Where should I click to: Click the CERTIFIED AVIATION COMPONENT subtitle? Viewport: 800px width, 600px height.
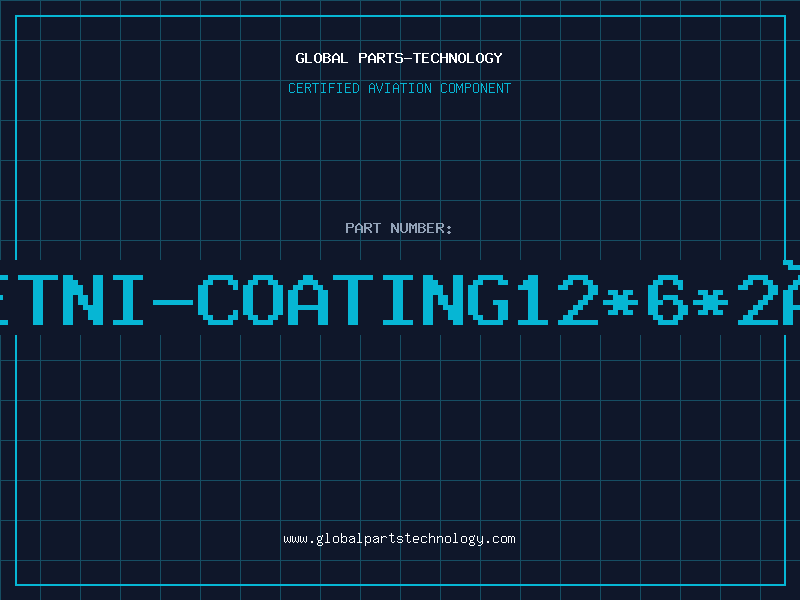click(399, 88)
